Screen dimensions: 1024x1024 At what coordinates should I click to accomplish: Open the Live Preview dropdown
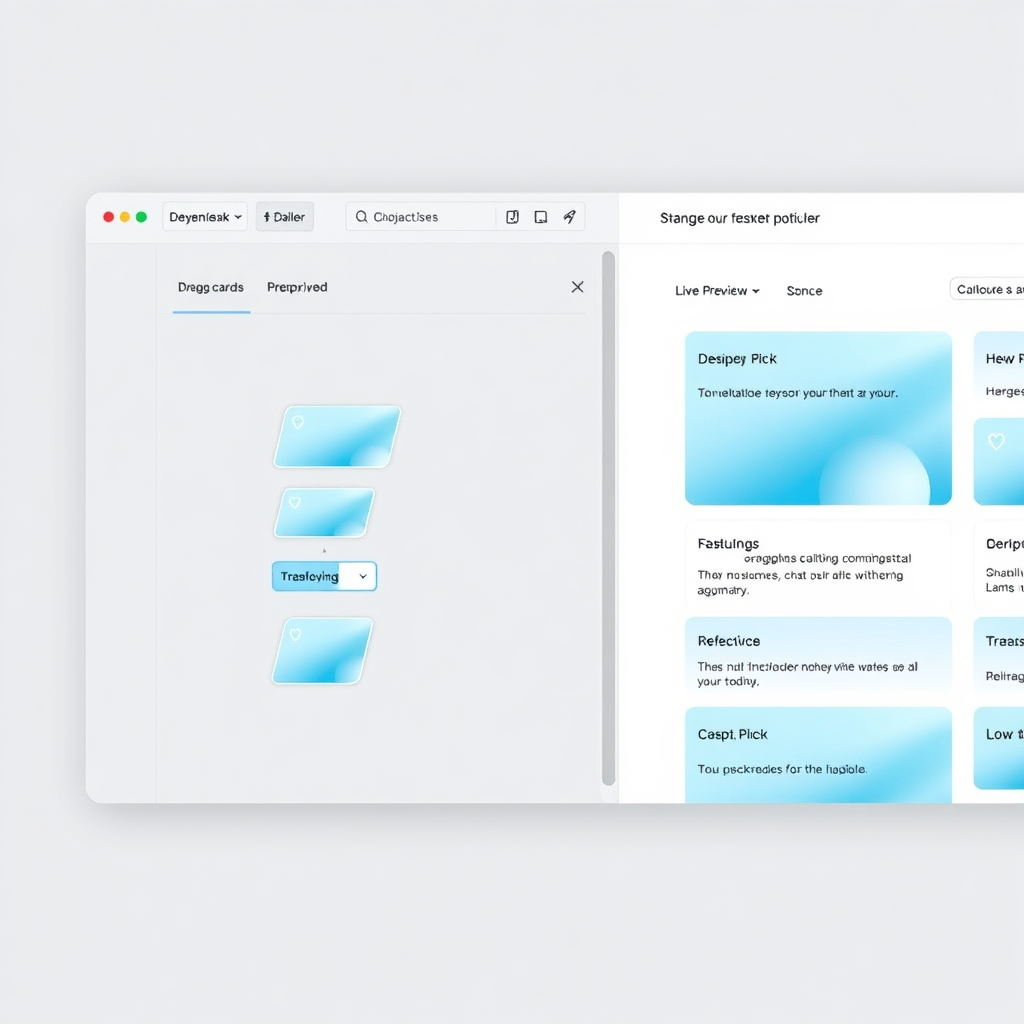click(x=717, y=290)
